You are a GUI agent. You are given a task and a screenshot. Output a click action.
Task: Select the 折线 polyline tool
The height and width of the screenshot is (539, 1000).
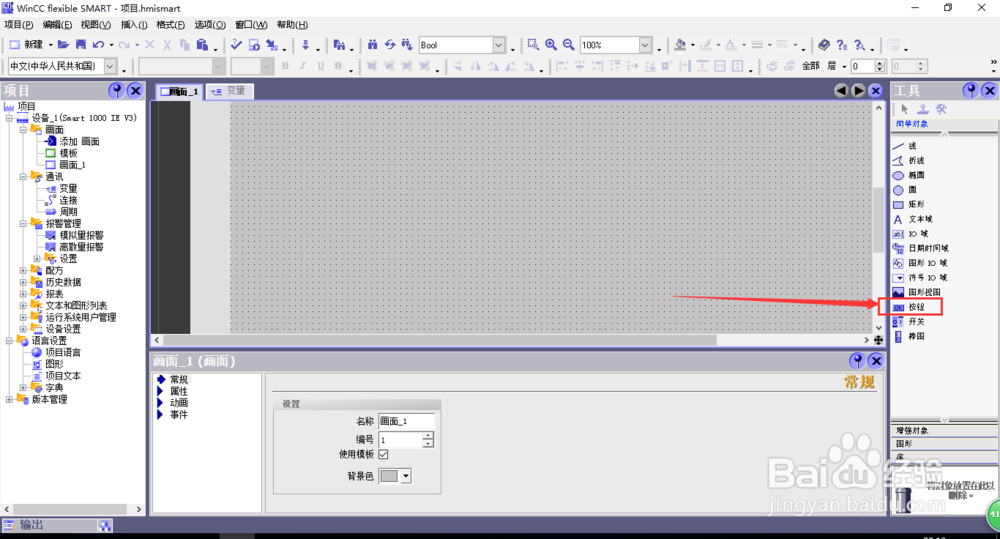pos(916,161)
